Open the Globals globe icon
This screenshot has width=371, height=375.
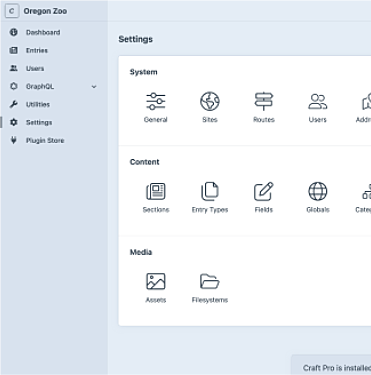pos(318,191)
